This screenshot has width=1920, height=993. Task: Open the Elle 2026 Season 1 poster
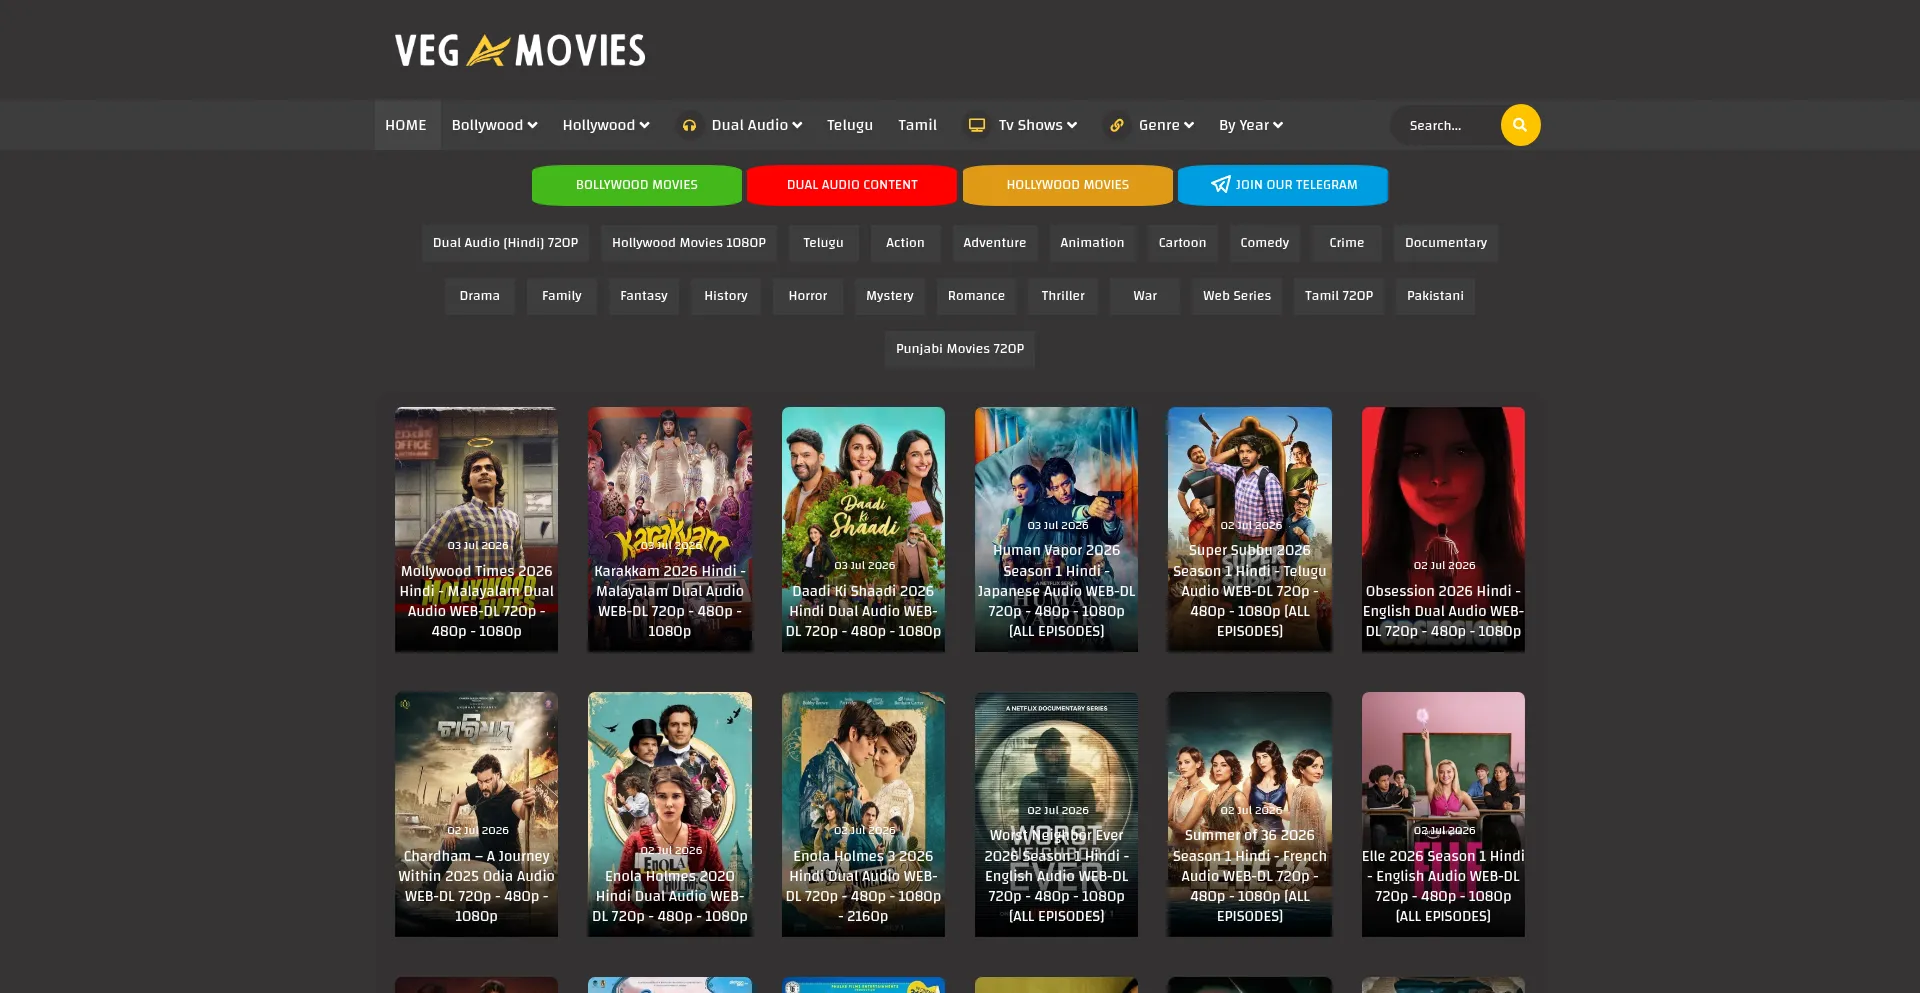click(x=1443, y=814)
